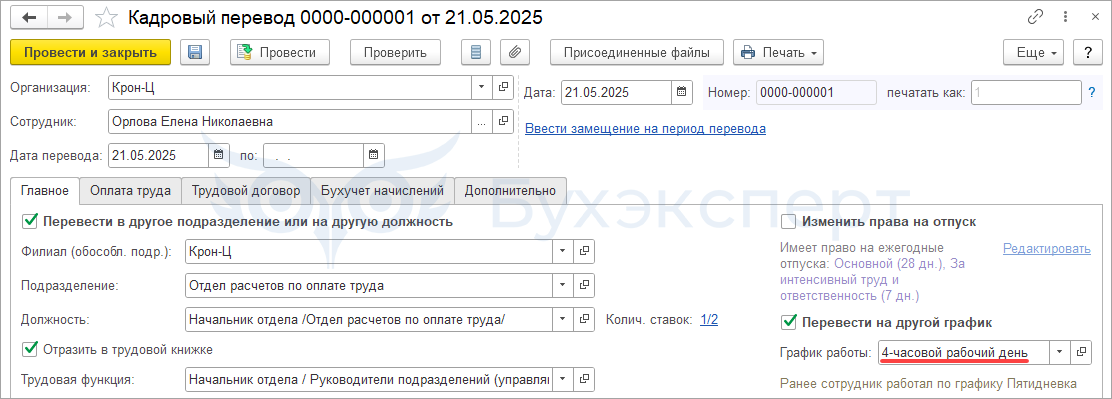Image resolution: width=1112 pixels, height=399 pixels.
Task: Click the paperclip attachment icon
Action: point(516,52)
